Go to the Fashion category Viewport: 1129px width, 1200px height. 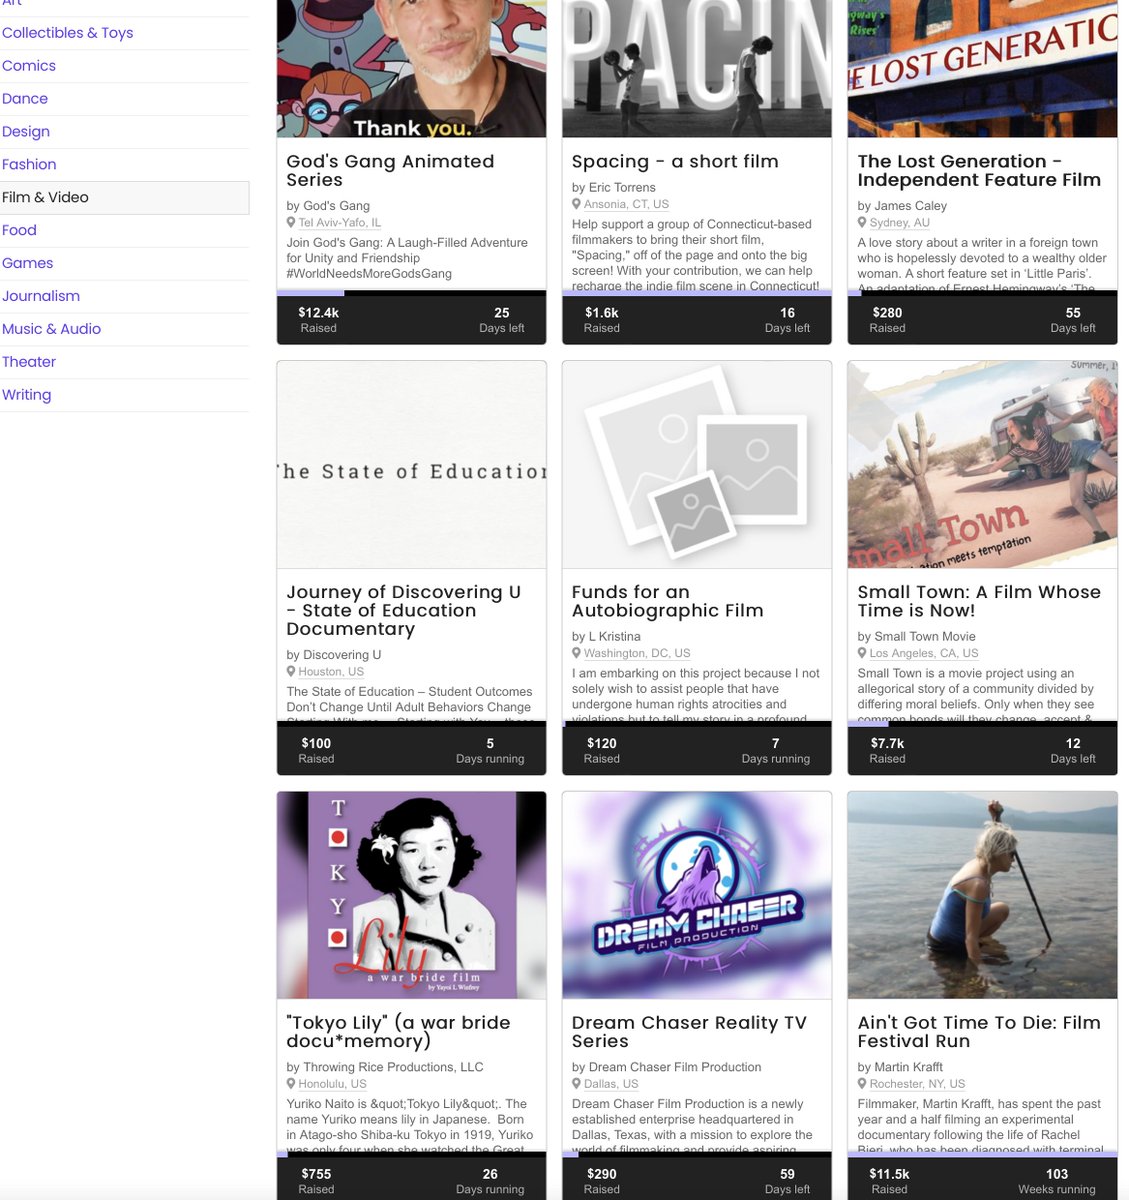29,165
